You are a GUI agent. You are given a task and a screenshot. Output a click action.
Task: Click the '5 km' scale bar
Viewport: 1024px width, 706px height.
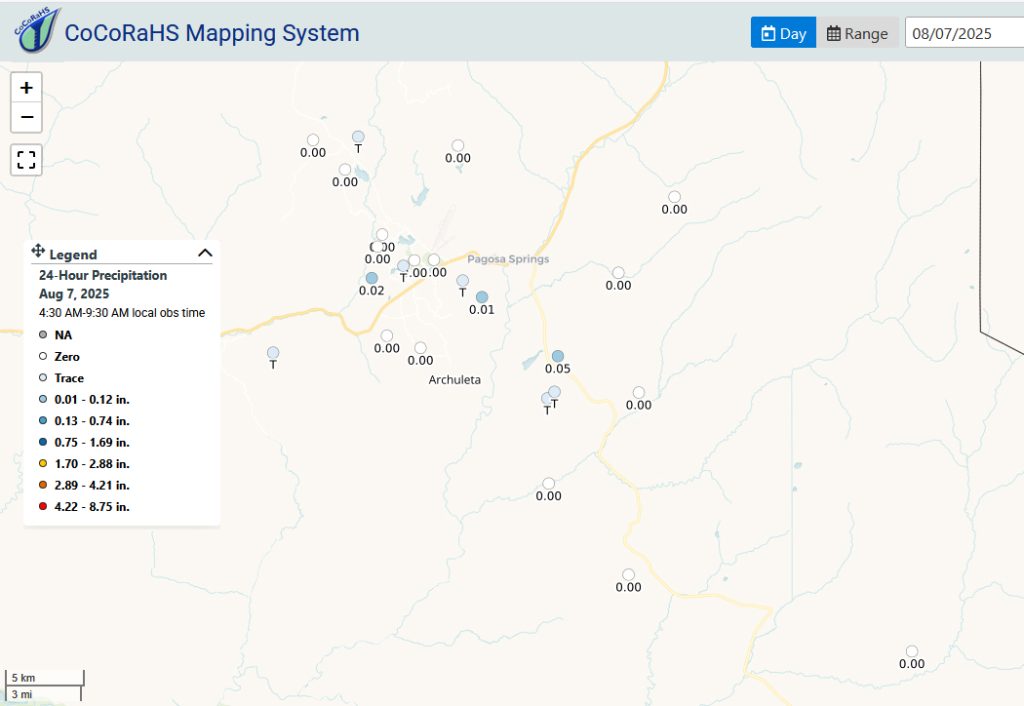click(x=44, y=678)
